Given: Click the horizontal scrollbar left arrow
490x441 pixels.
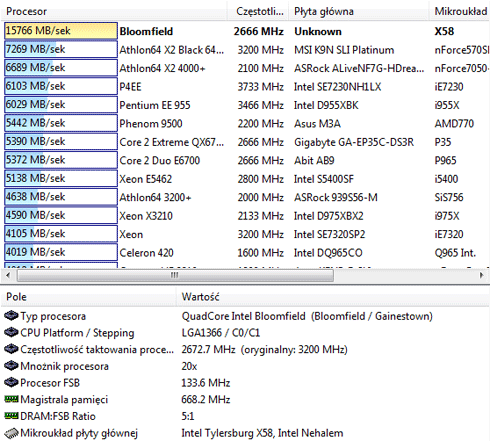Looking at the screenshot, I should (x=8, y=275).
